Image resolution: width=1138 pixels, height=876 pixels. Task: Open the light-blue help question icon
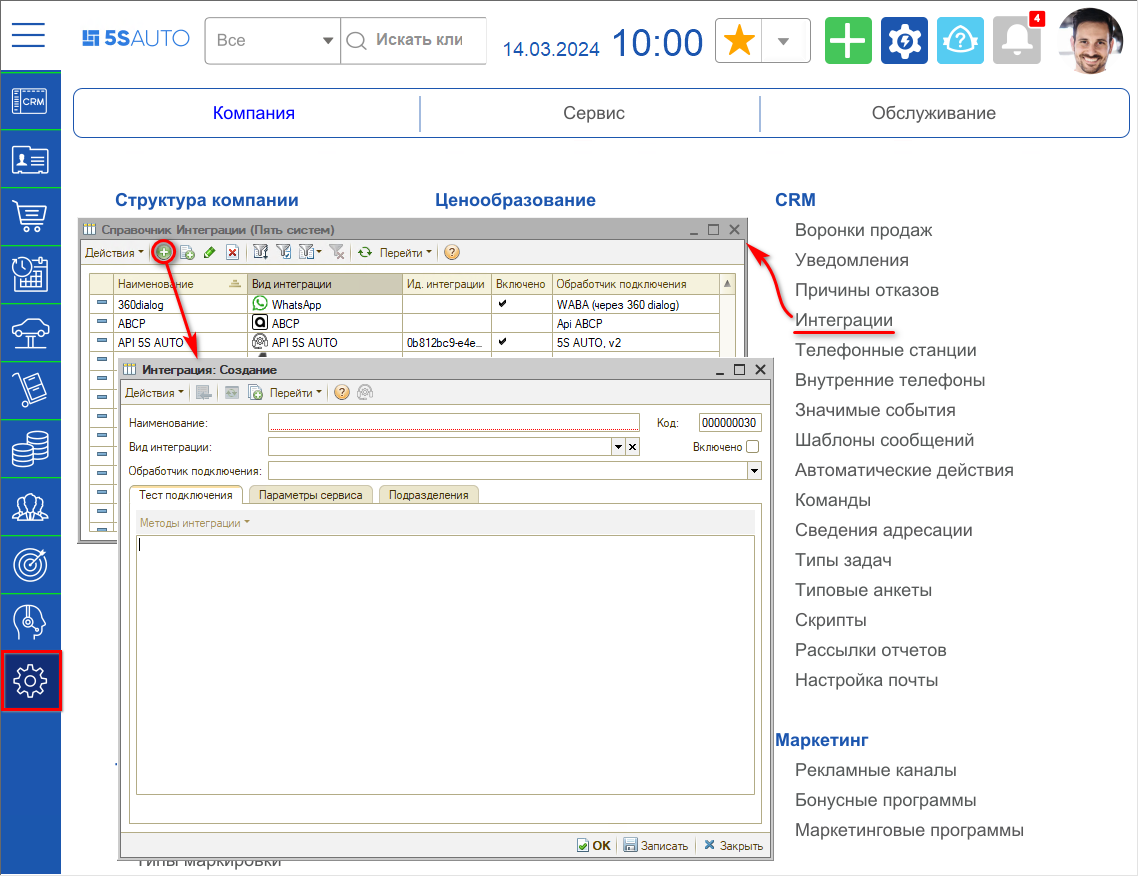960,41
